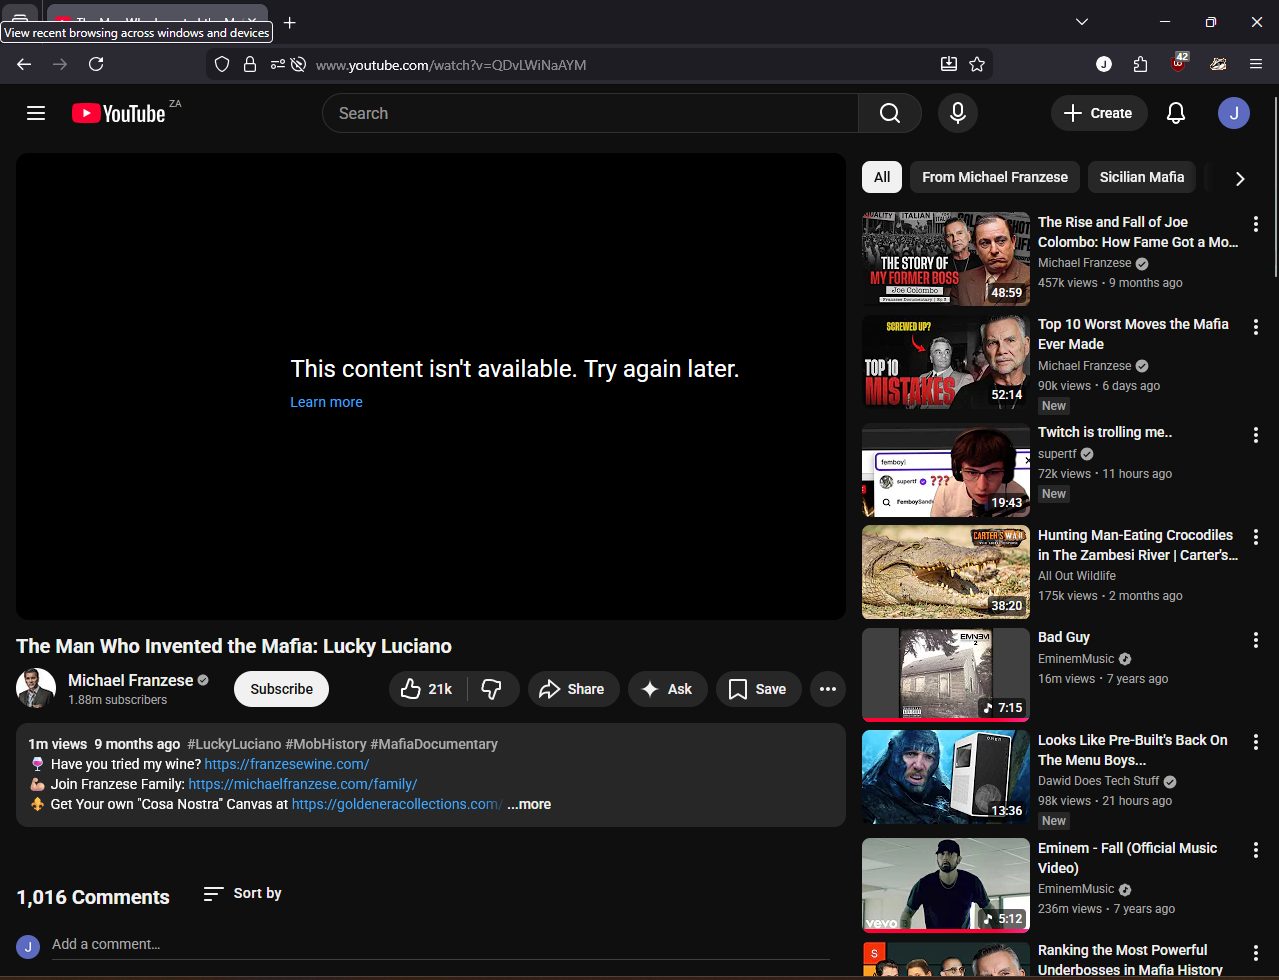Subscribe to Michael Franzese channel
This screenshot has width=1279, height=980.
pyautogui.click(x=281, y=689)
